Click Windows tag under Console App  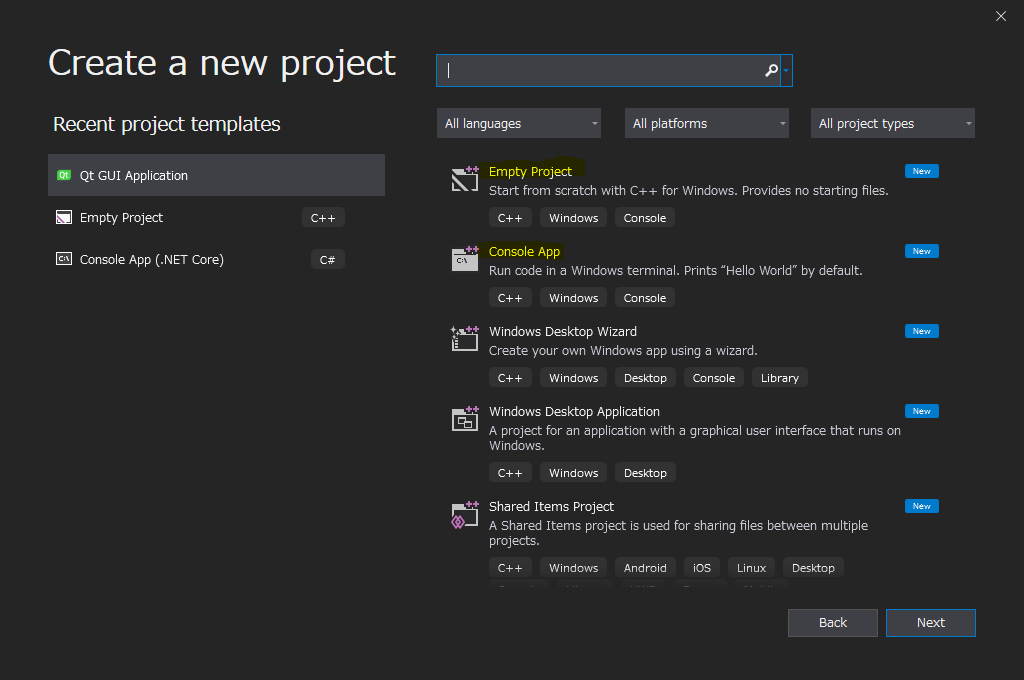pyautogui.click(x=573, y=298)
